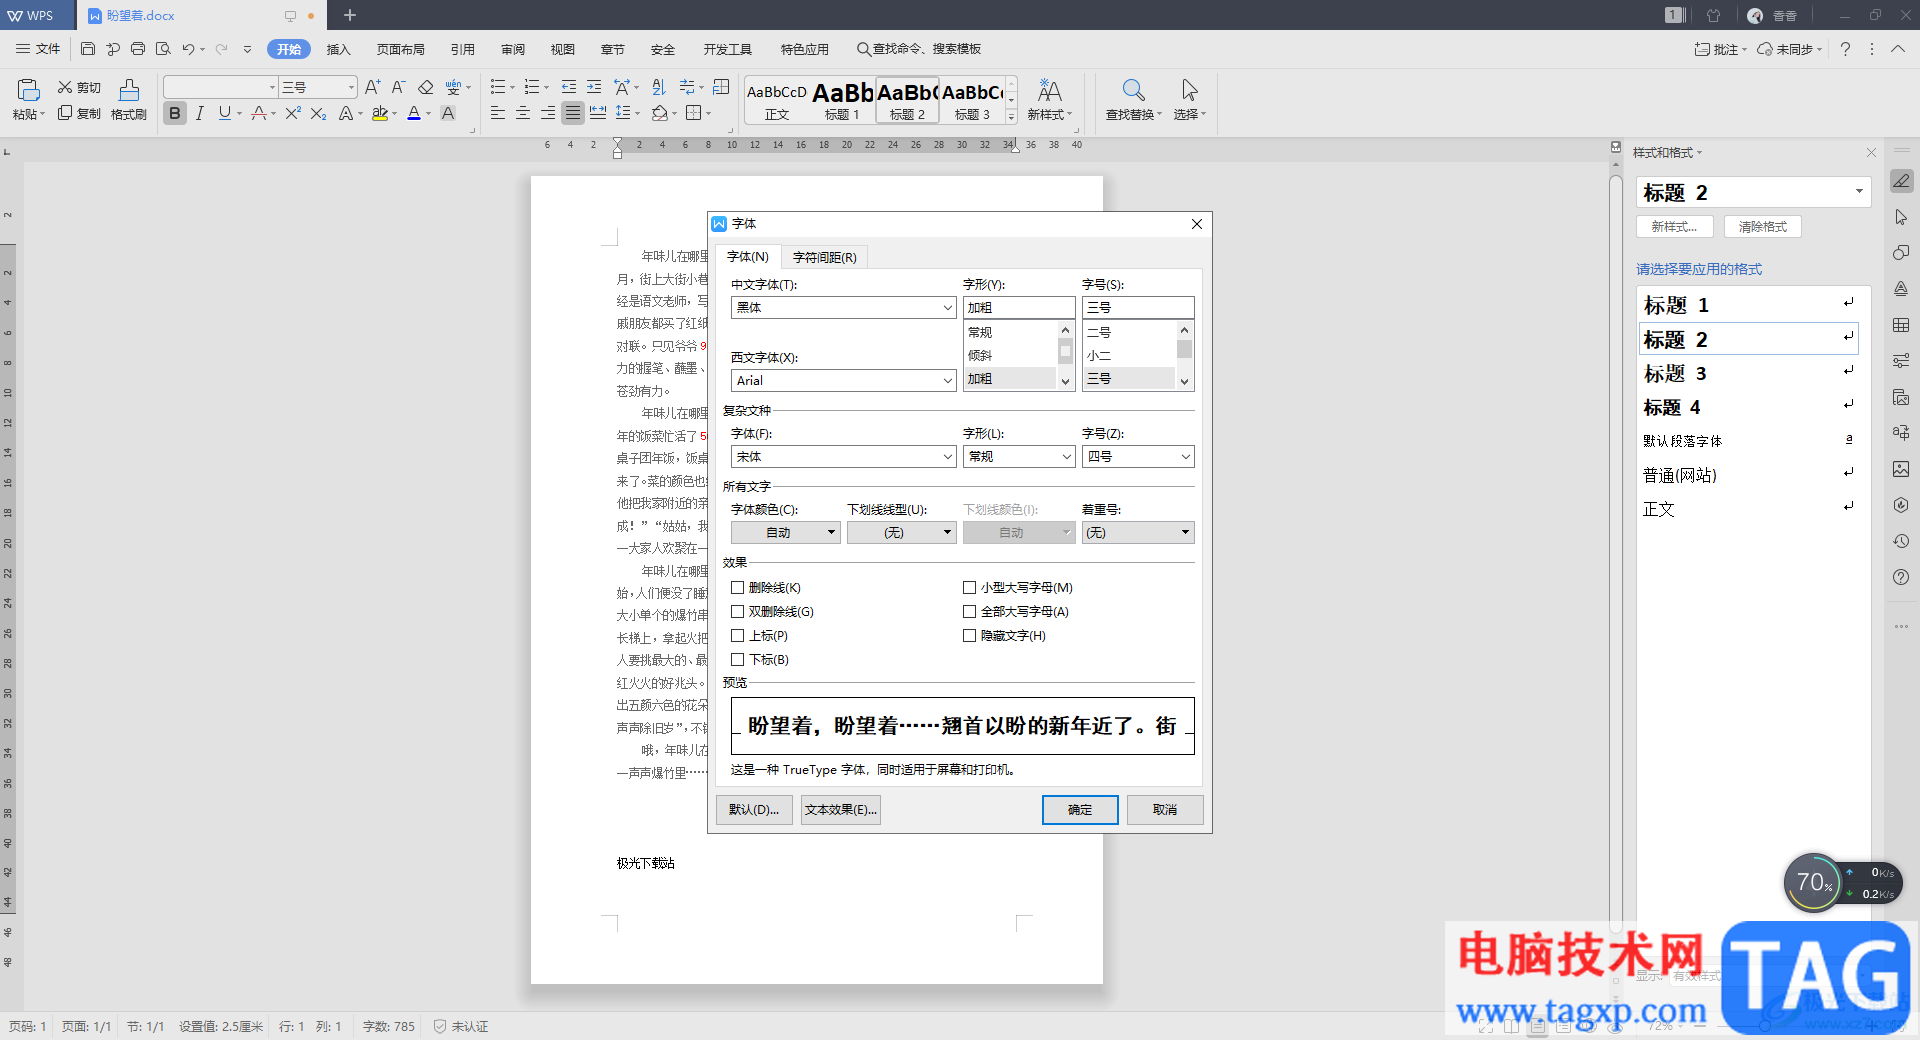Switch to the 字符间距(R) tab

pyautogui.click(x=825, y=257)
